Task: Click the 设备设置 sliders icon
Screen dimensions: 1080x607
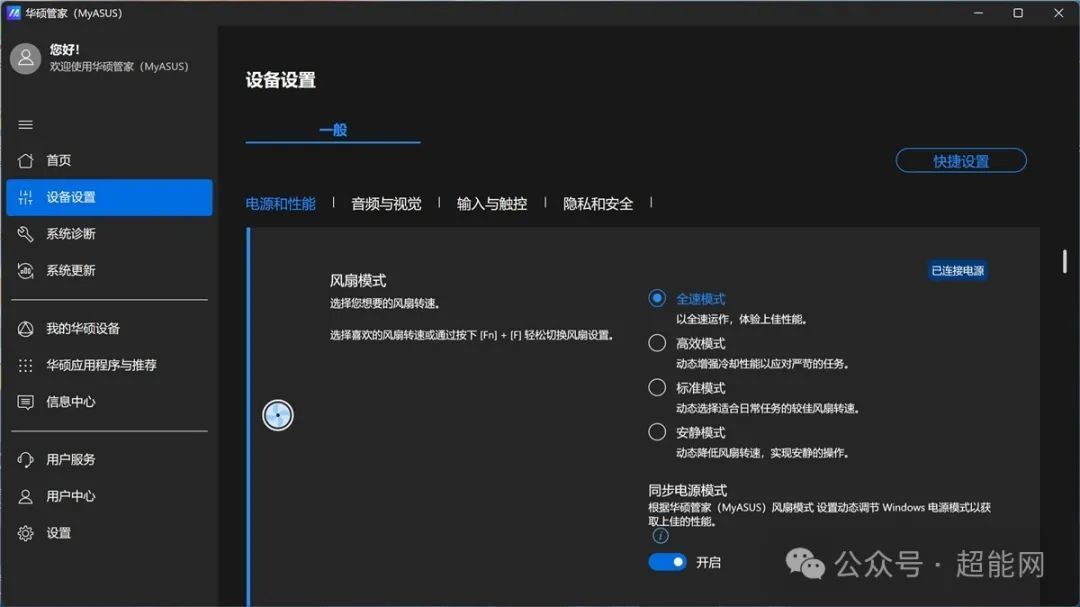Action: 25,197
